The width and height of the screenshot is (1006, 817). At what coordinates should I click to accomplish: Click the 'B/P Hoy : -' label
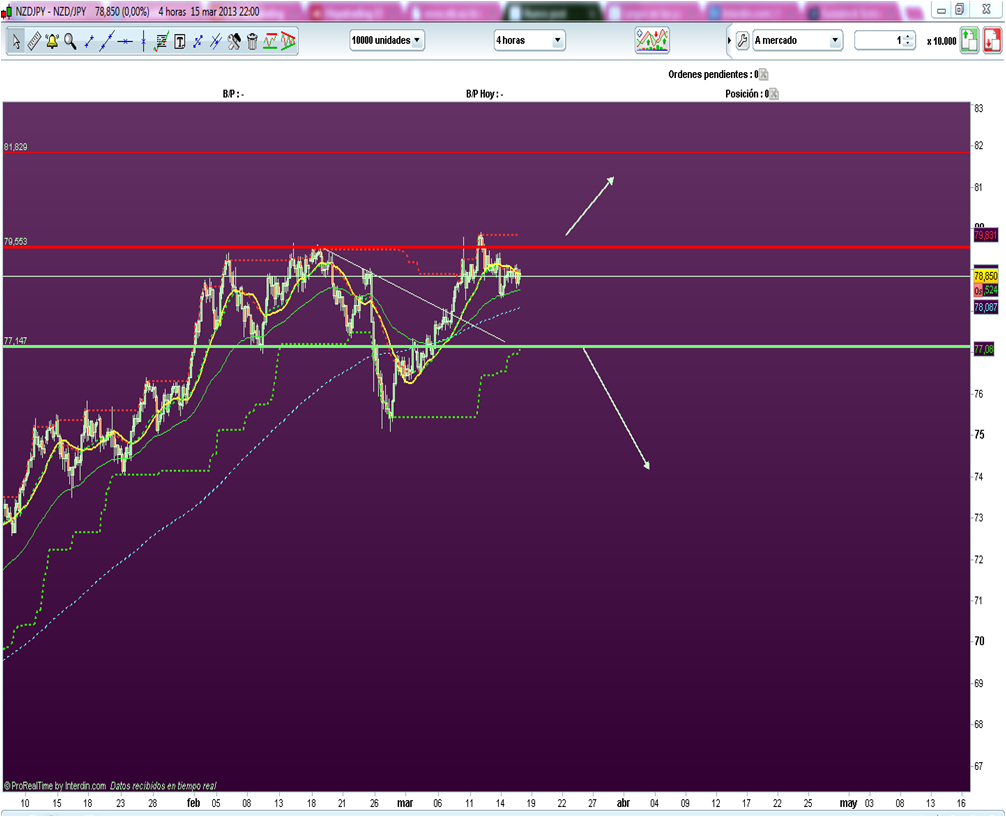pos(484,94)
